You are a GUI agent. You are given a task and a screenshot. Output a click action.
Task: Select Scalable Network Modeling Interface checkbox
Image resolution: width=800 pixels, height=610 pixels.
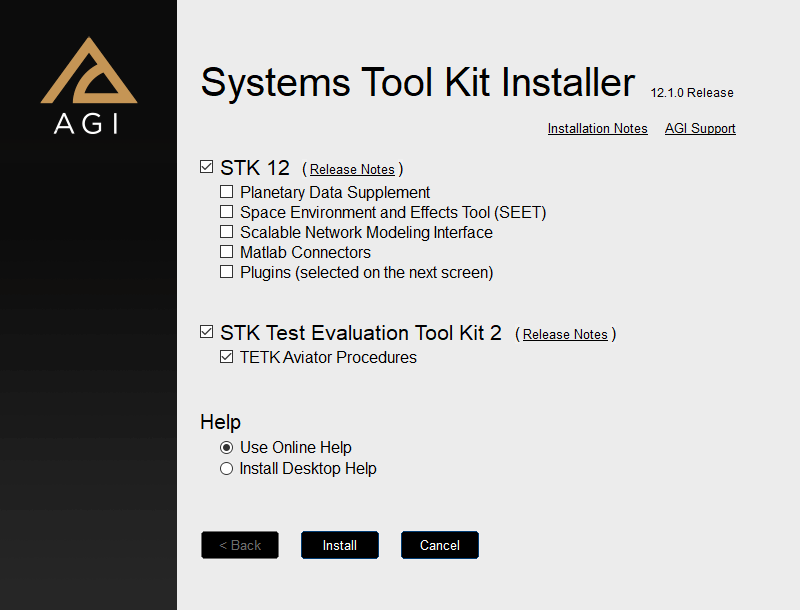[x=227, y=232]
